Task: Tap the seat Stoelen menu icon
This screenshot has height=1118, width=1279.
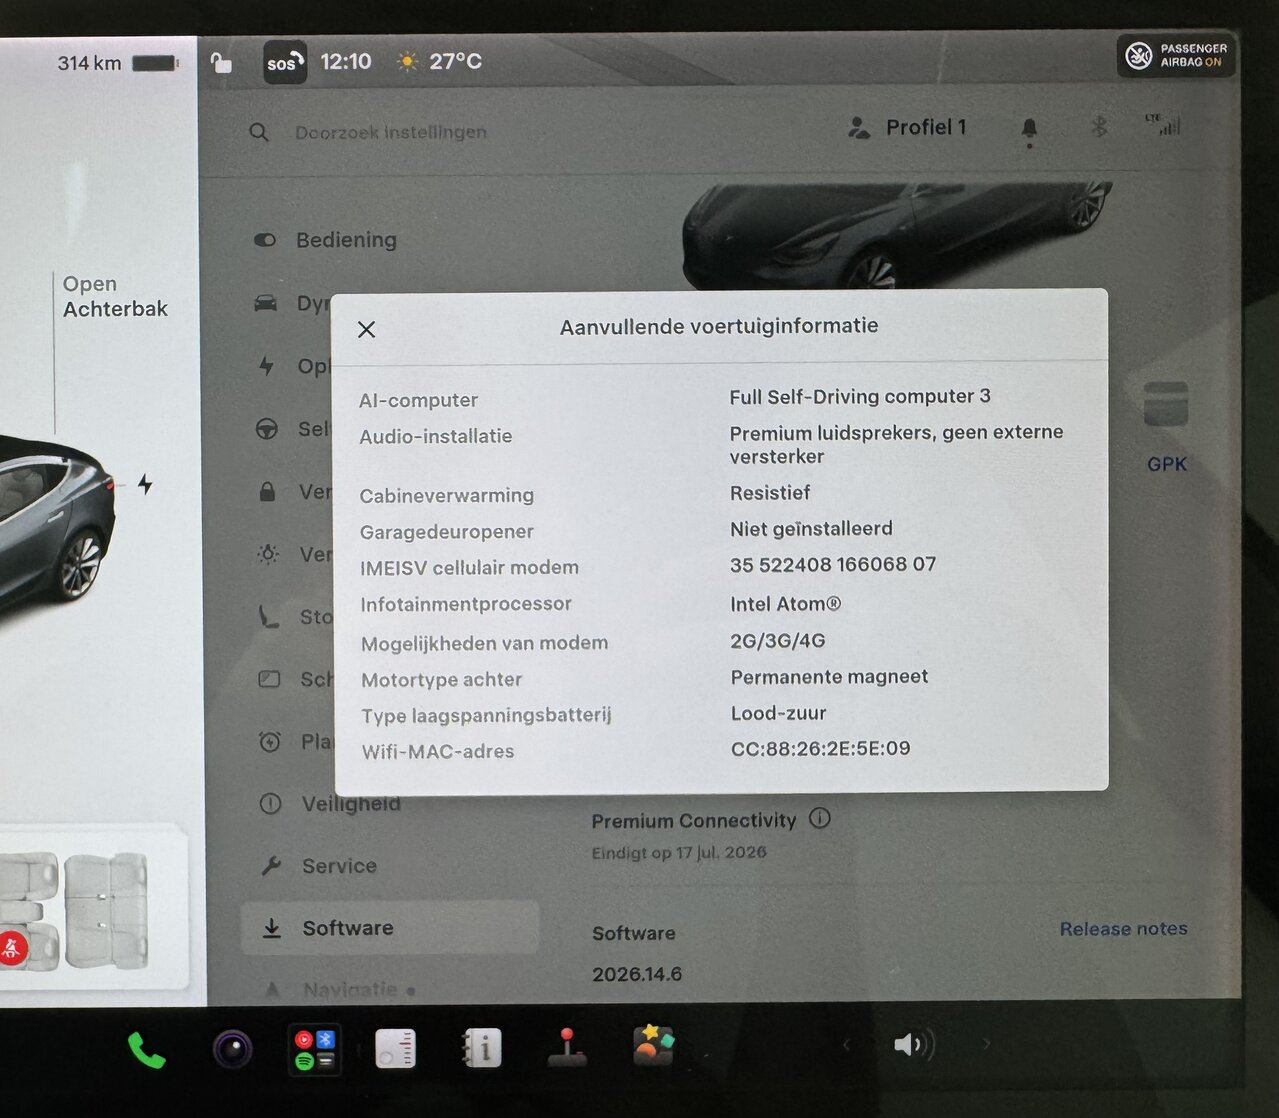Action: pos(268,617)
